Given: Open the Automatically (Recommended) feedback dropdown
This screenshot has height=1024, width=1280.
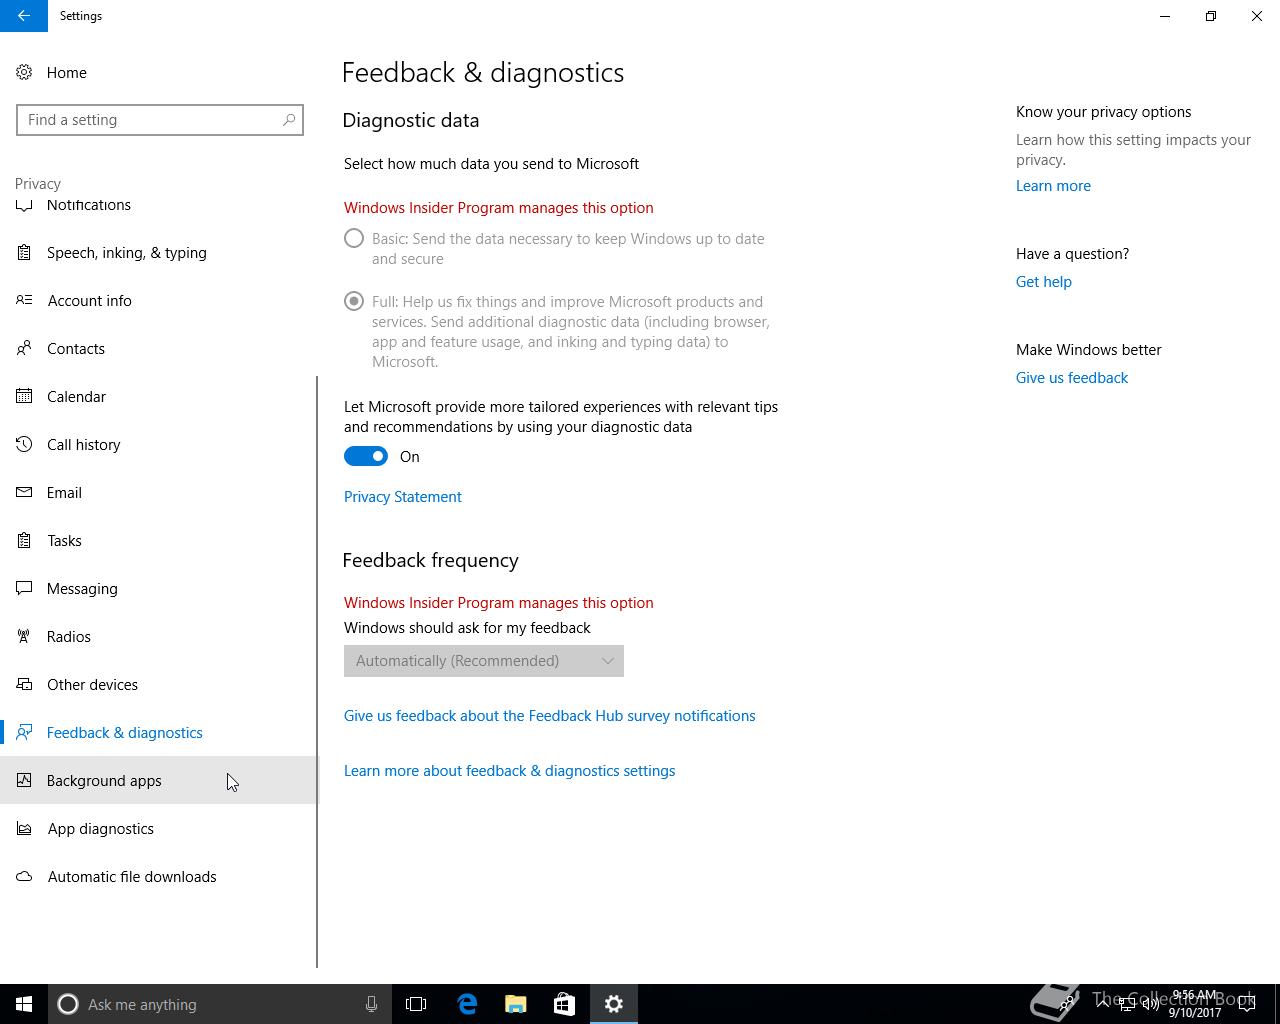Looking at the screenshot, I should click(x=484, y=661).
